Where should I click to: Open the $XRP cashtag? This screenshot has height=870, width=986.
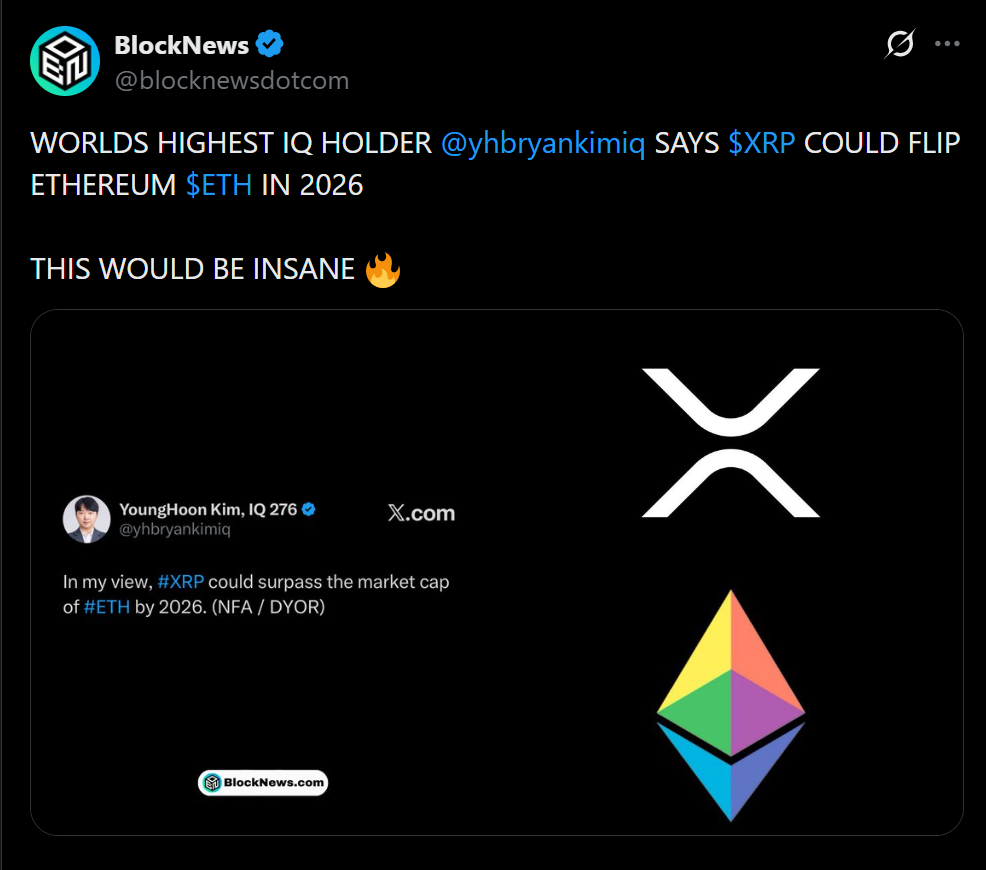761,143
